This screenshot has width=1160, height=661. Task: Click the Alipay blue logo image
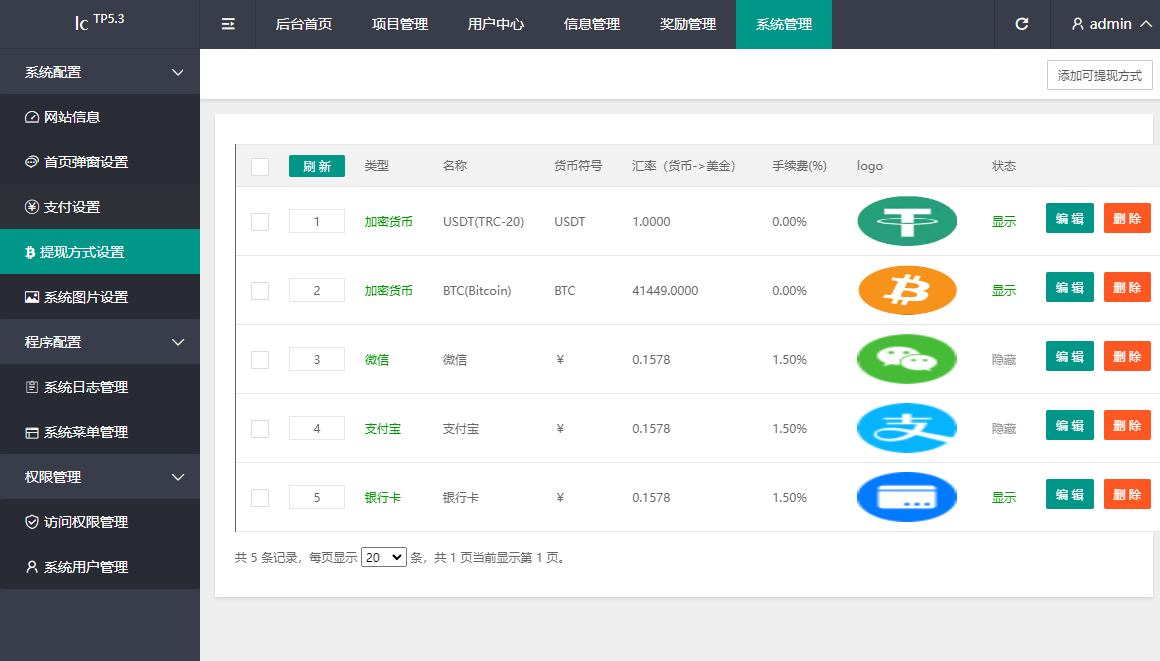[x=907, y=428]
